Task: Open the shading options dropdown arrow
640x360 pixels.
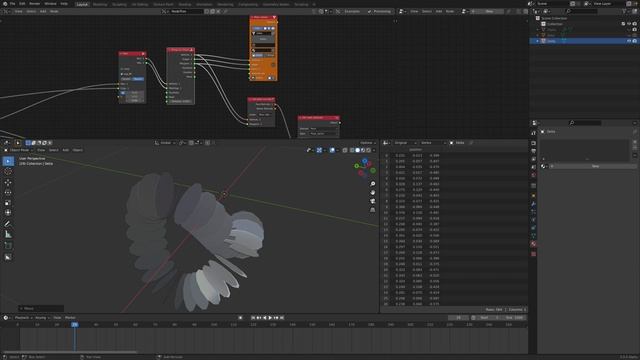Action: pyautogui.click(x=374, y=150)
